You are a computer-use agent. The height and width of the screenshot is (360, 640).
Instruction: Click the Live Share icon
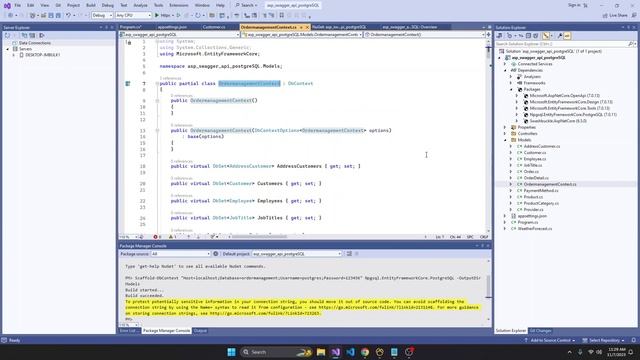click(615, 16)
